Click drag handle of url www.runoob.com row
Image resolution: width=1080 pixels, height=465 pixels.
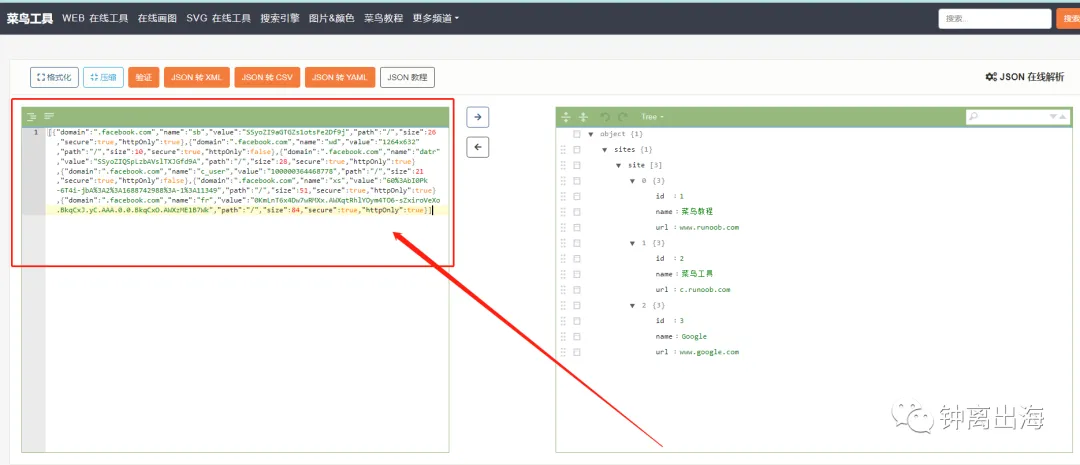(563, 227)
